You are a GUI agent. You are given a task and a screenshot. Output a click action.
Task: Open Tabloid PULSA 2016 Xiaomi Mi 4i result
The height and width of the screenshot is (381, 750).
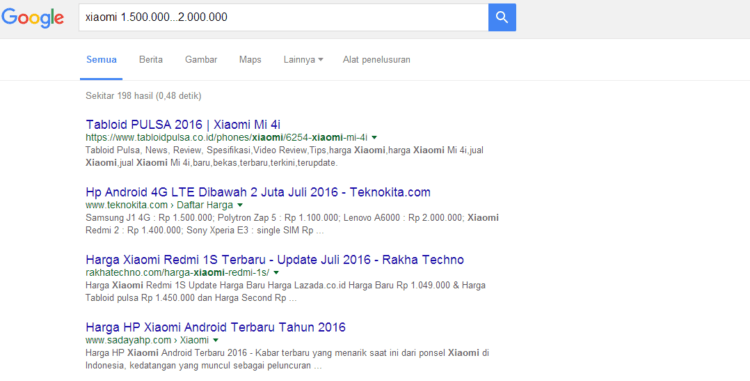point(183,124)
